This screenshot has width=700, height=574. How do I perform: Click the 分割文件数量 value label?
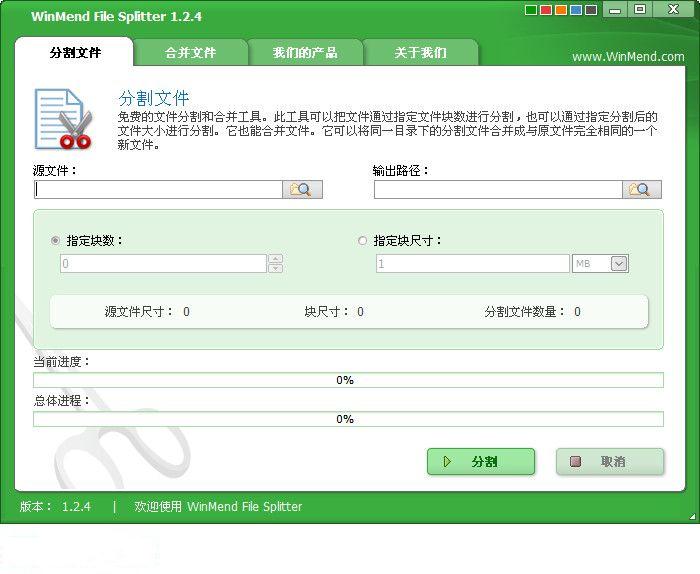coord(533,312)
